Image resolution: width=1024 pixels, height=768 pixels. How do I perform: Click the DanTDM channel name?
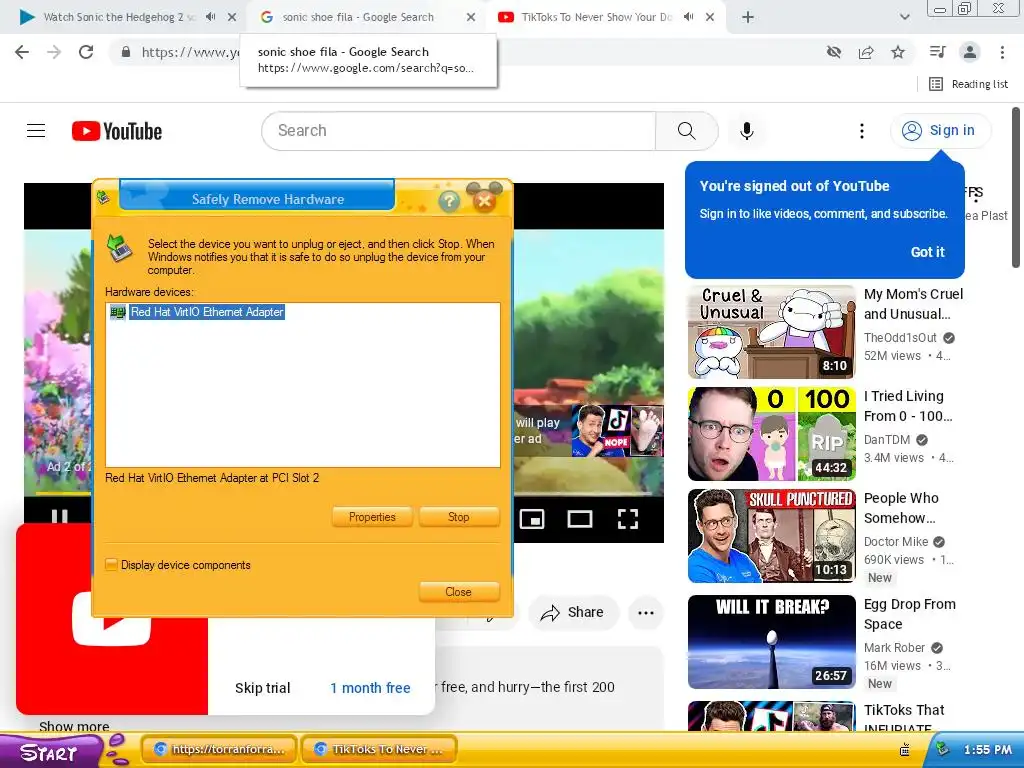887,440
